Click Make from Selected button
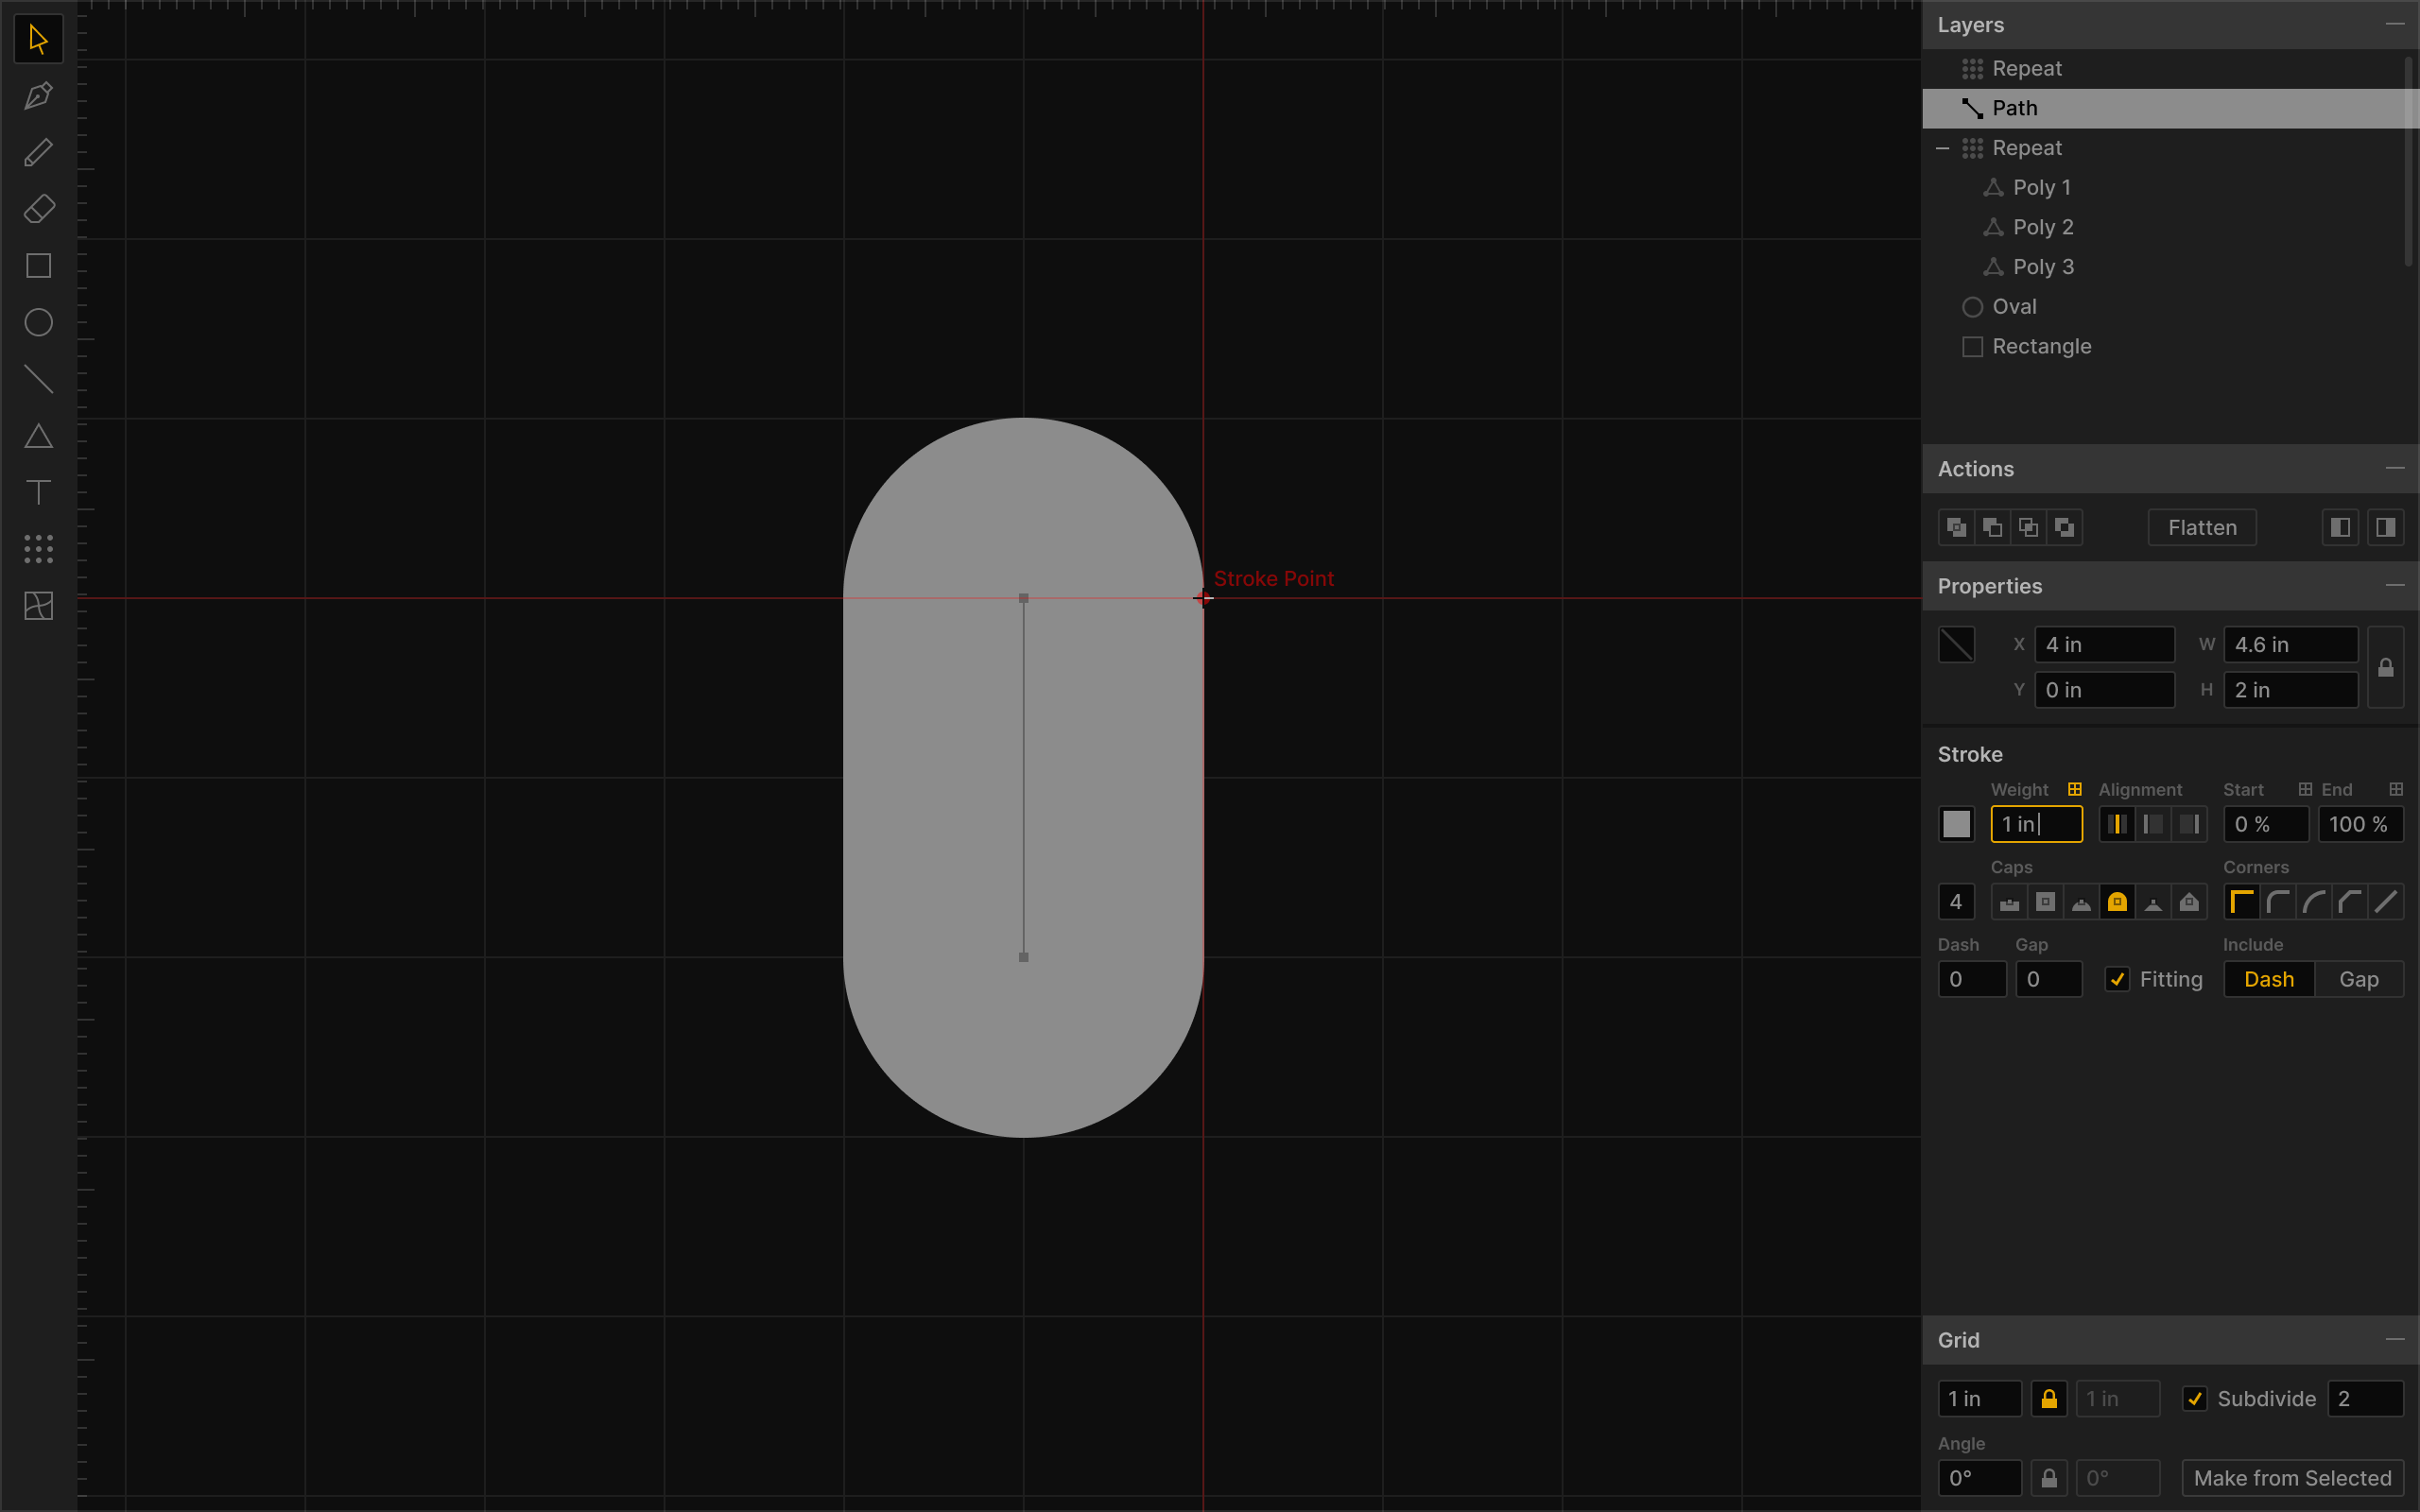 (2292, 1478)
